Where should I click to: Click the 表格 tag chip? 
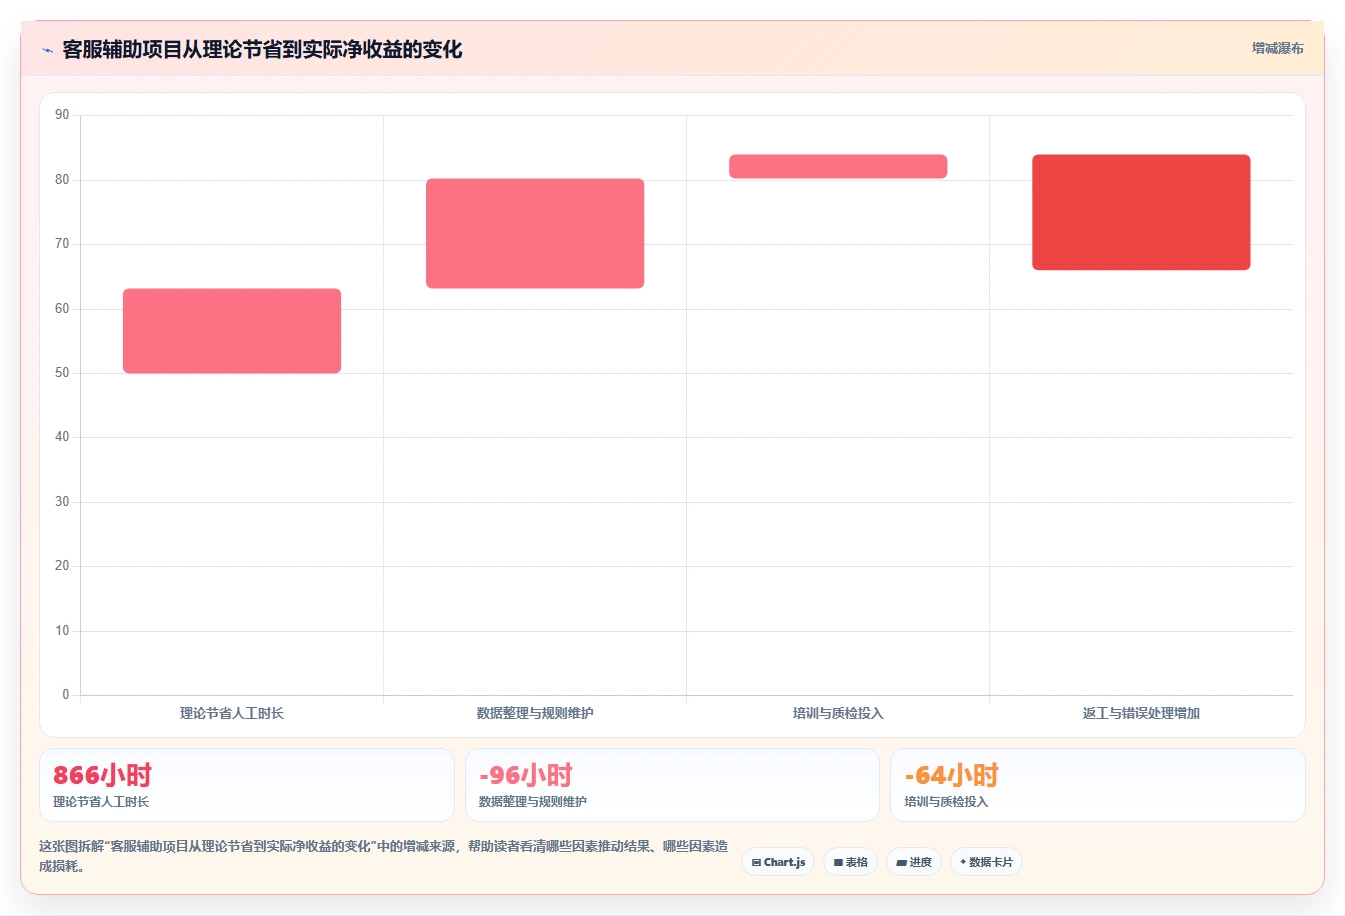click(x=850, y=862)
